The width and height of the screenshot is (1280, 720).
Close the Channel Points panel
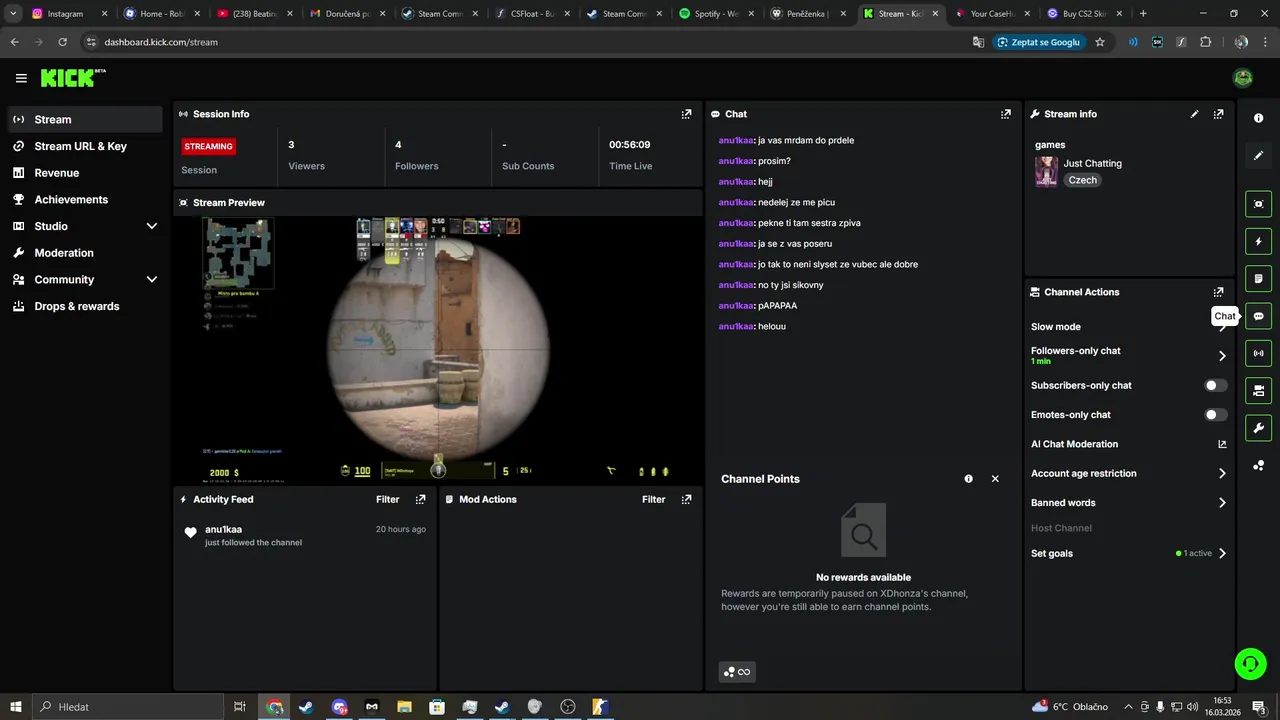(995, 479)
